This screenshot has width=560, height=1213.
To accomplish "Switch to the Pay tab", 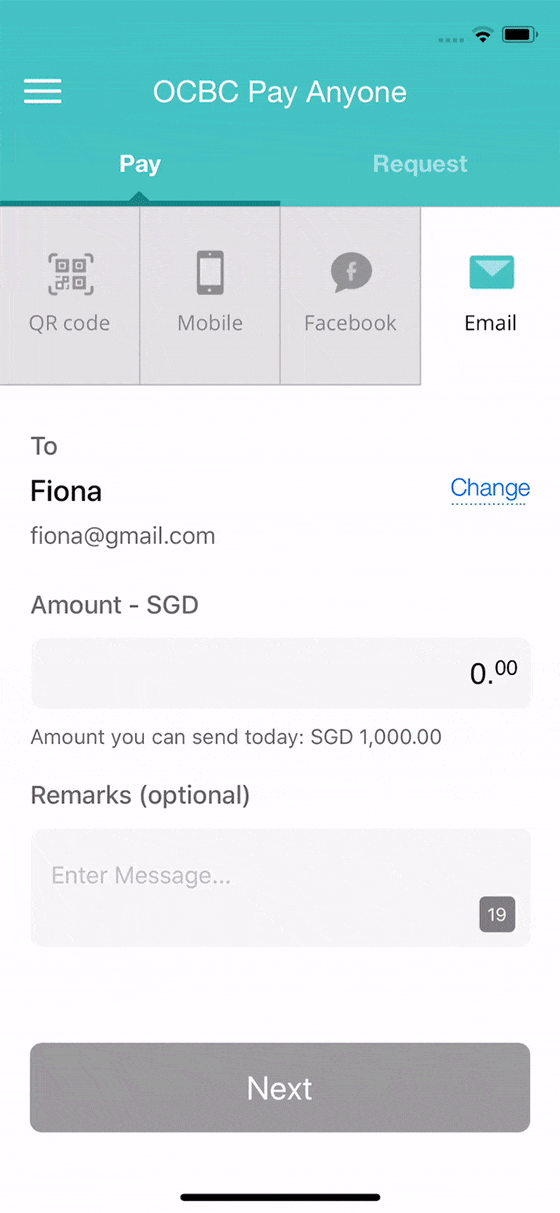I will 140,164.
